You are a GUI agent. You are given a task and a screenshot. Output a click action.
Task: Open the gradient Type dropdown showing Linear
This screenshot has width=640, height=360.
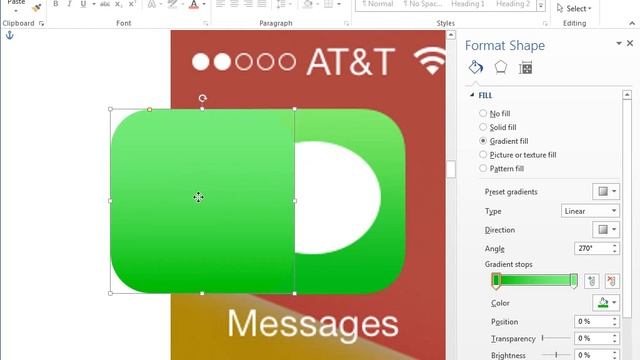pyautogui.click(x=590, y=211)
